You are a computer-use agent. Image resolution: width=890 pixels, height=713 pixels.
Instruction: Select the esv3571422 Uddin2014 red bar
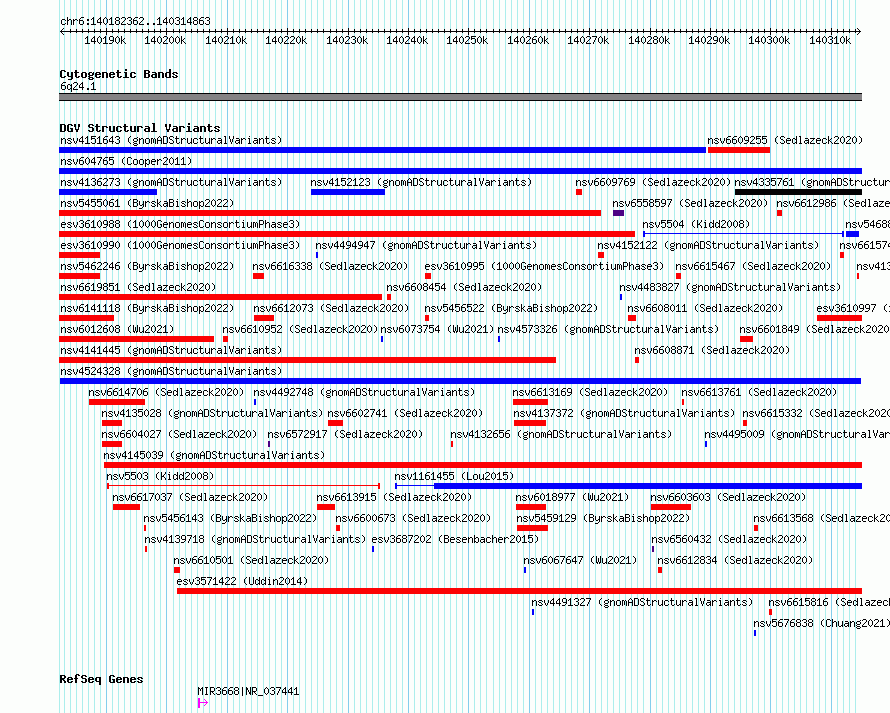(x=519, y=591)
